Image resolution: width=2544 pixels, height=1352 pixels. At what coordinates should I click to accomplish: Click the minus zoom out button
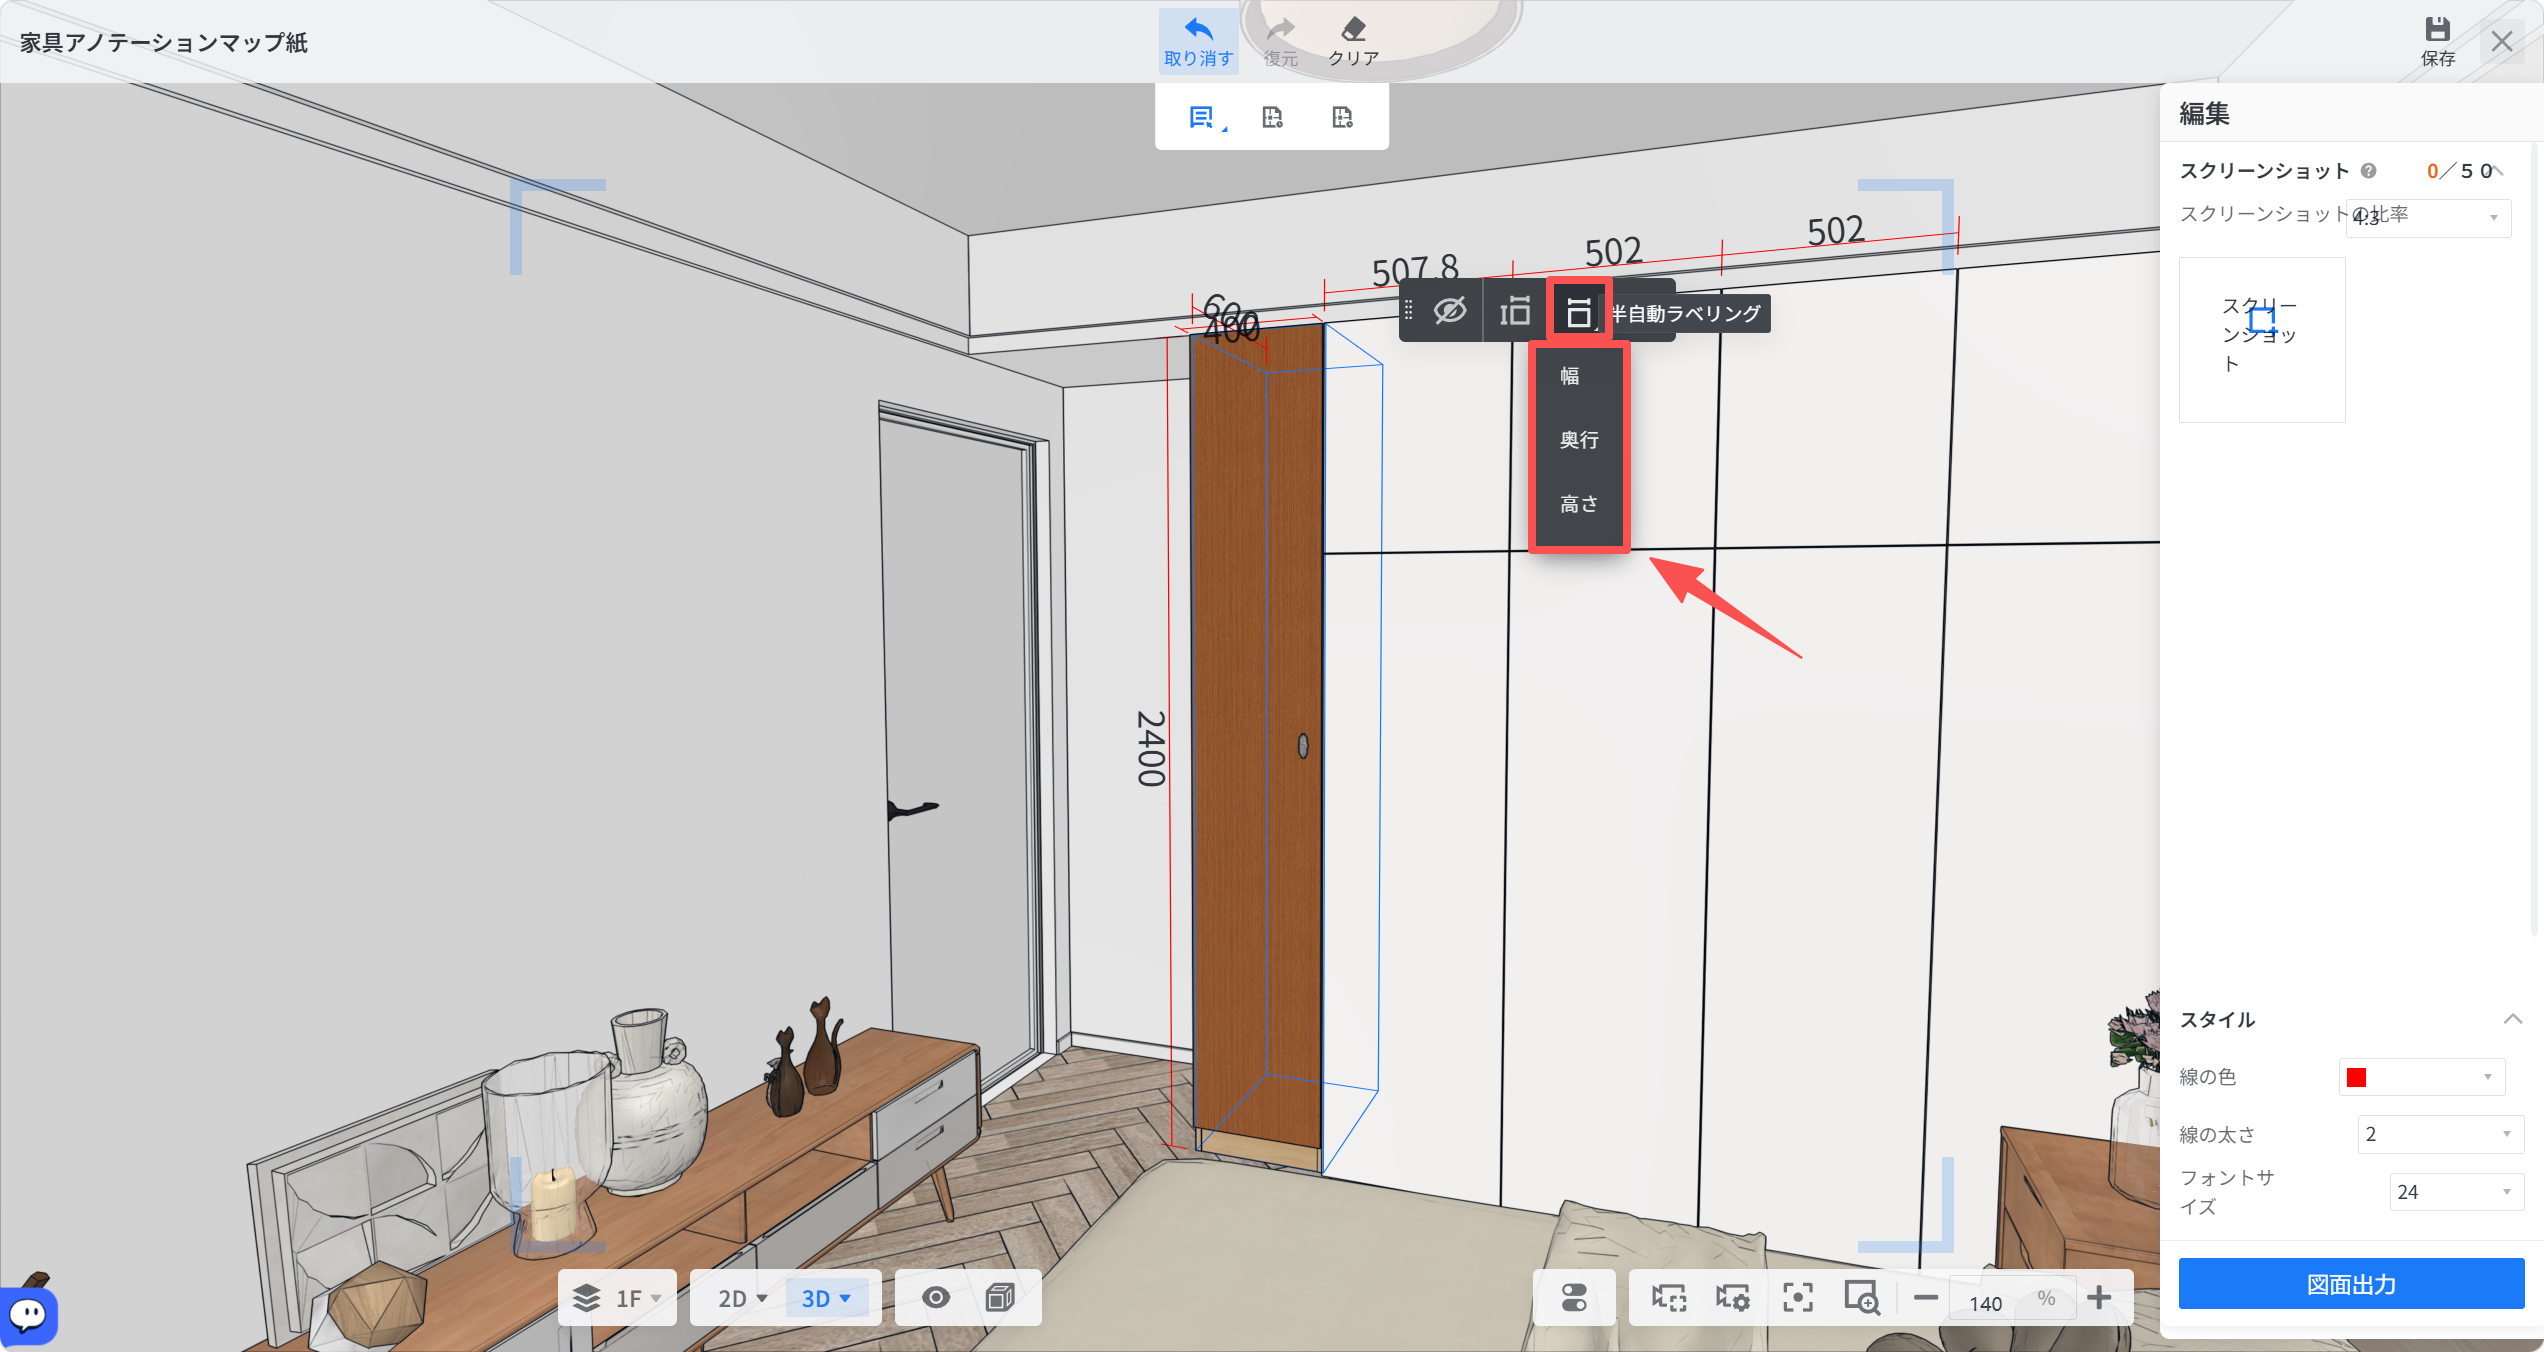(1926, 1298)
